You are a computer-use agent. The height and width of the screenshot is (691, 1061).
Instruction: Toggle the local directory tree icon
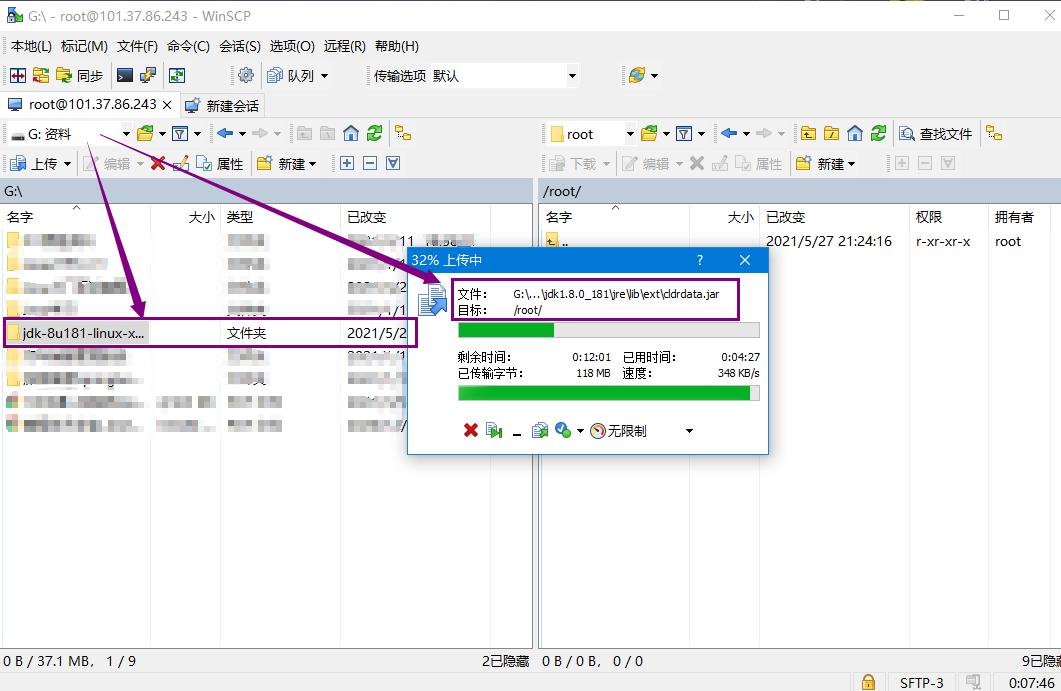coord(403,133)
